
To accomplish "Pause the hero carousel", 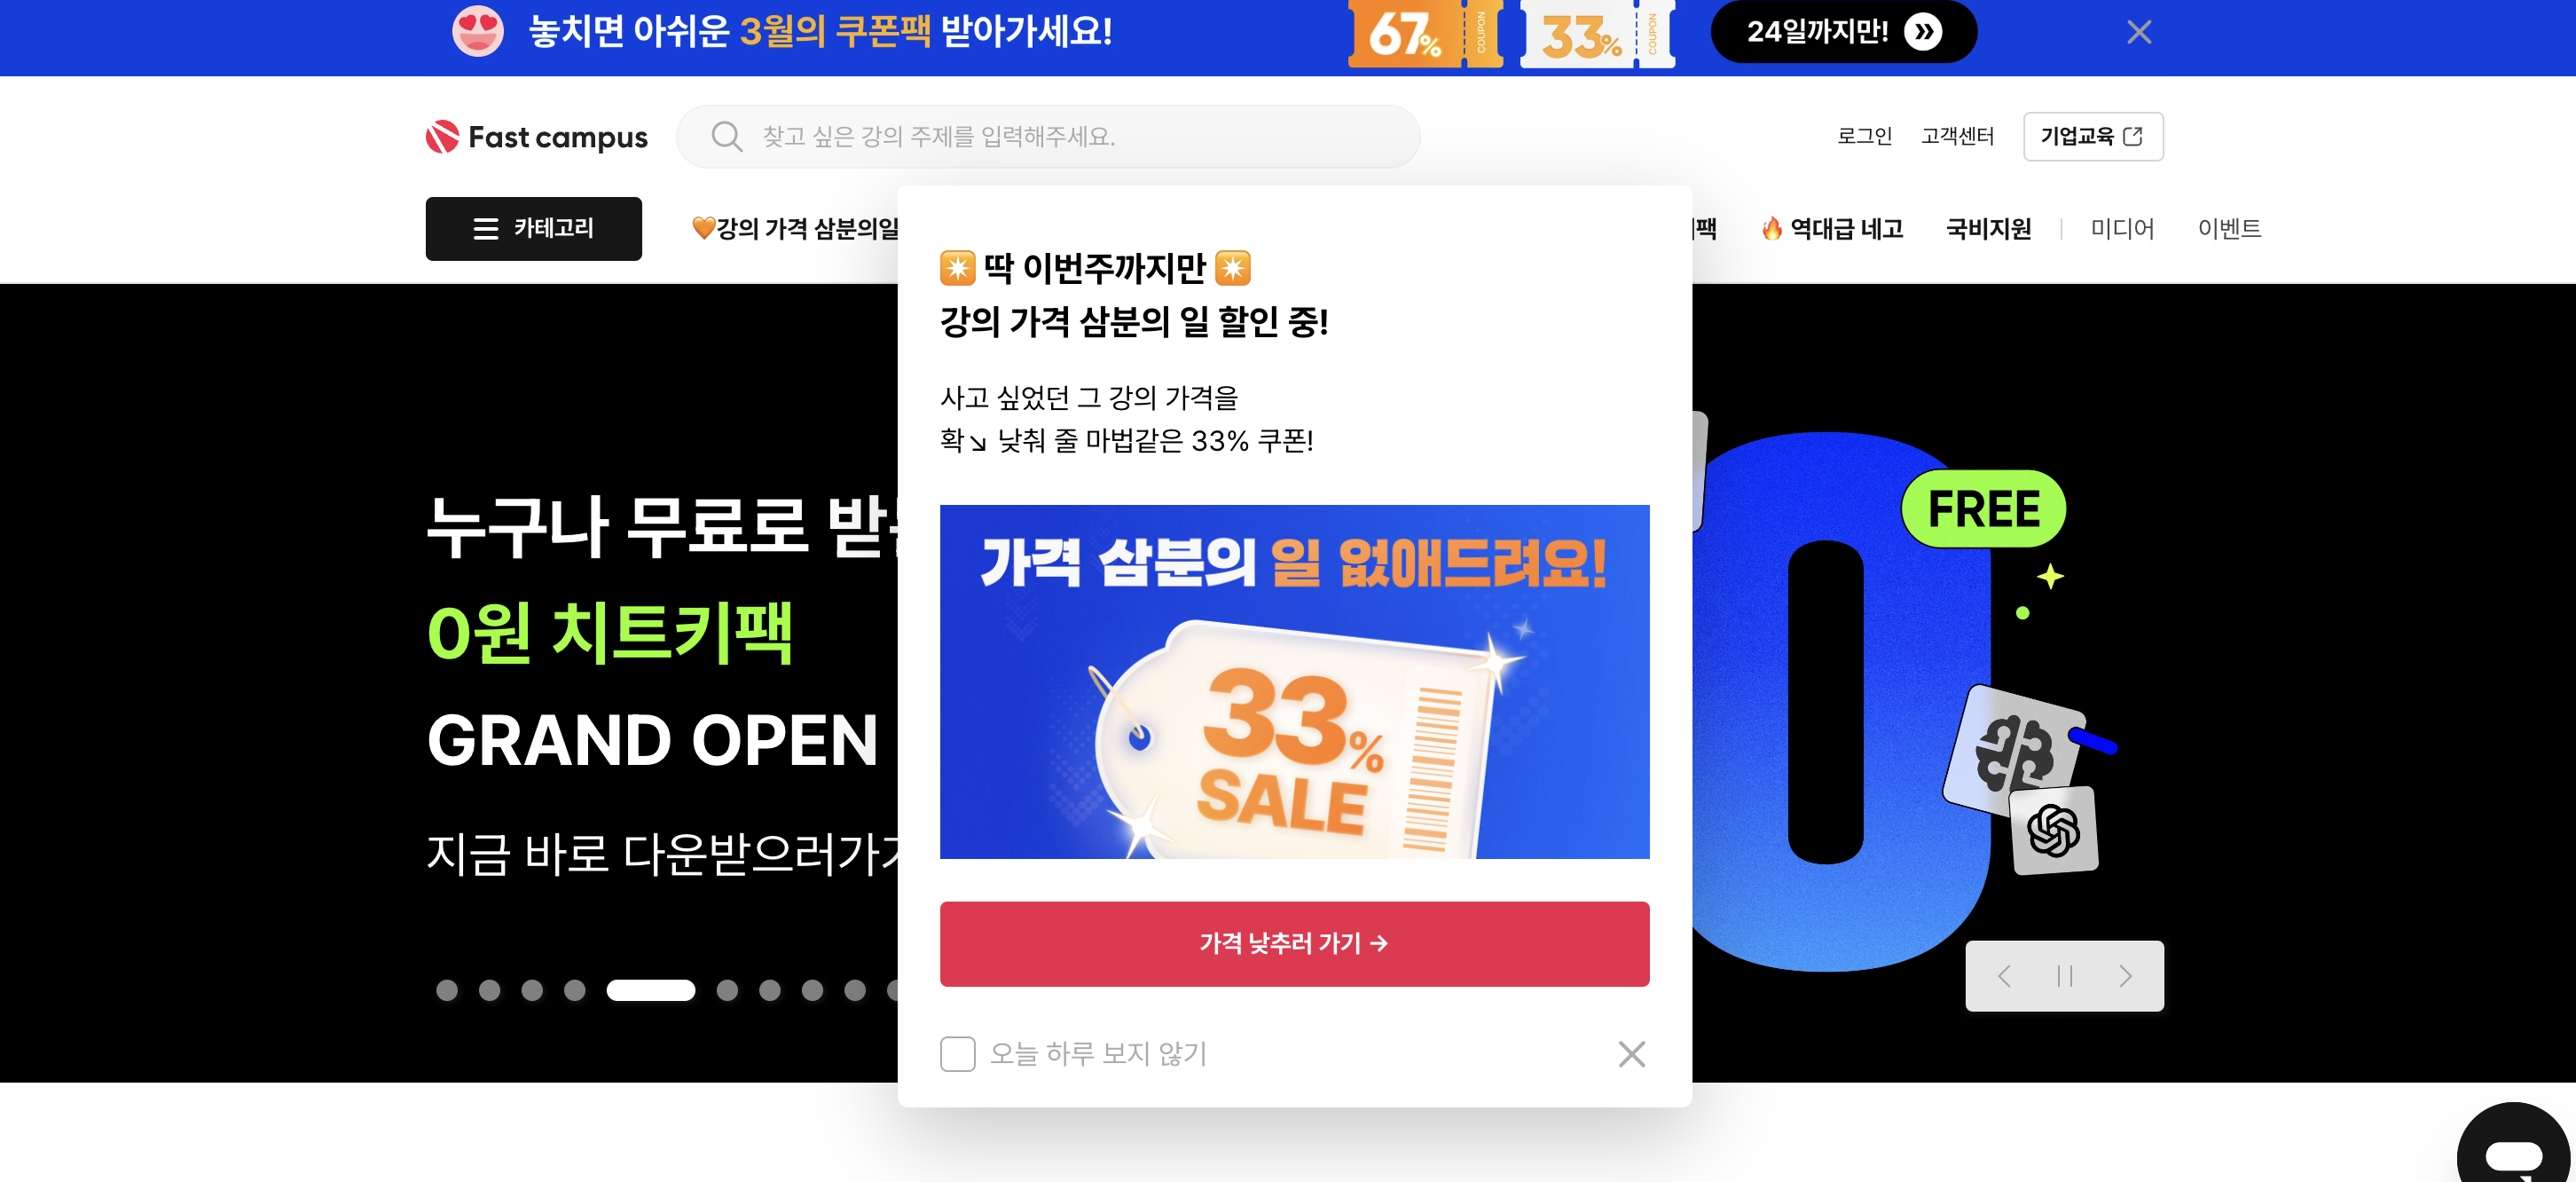I will 2064,976.
